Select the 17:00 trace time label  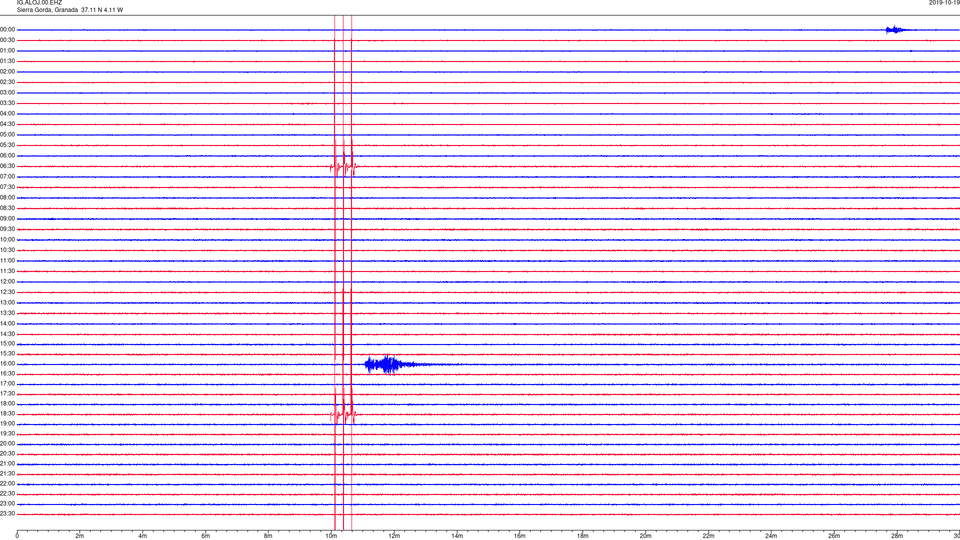(x=8, y=384)
